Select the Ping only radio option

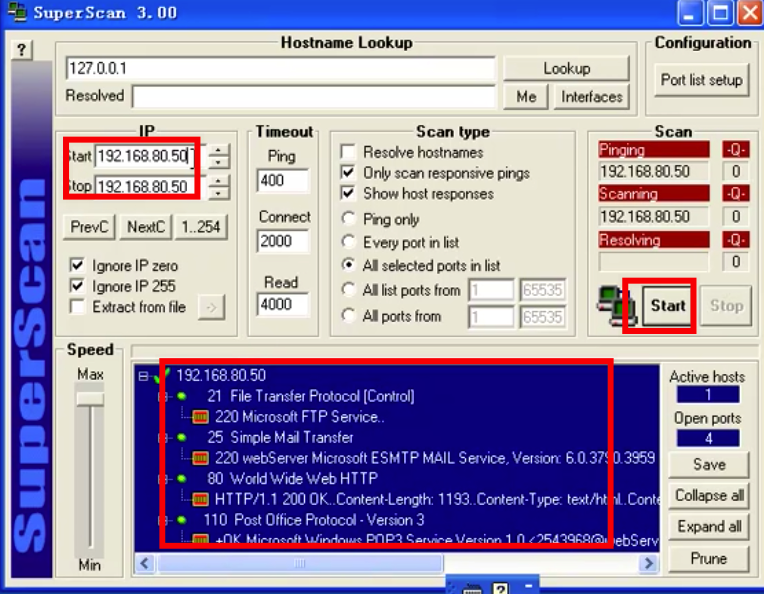tap(348, 219)
